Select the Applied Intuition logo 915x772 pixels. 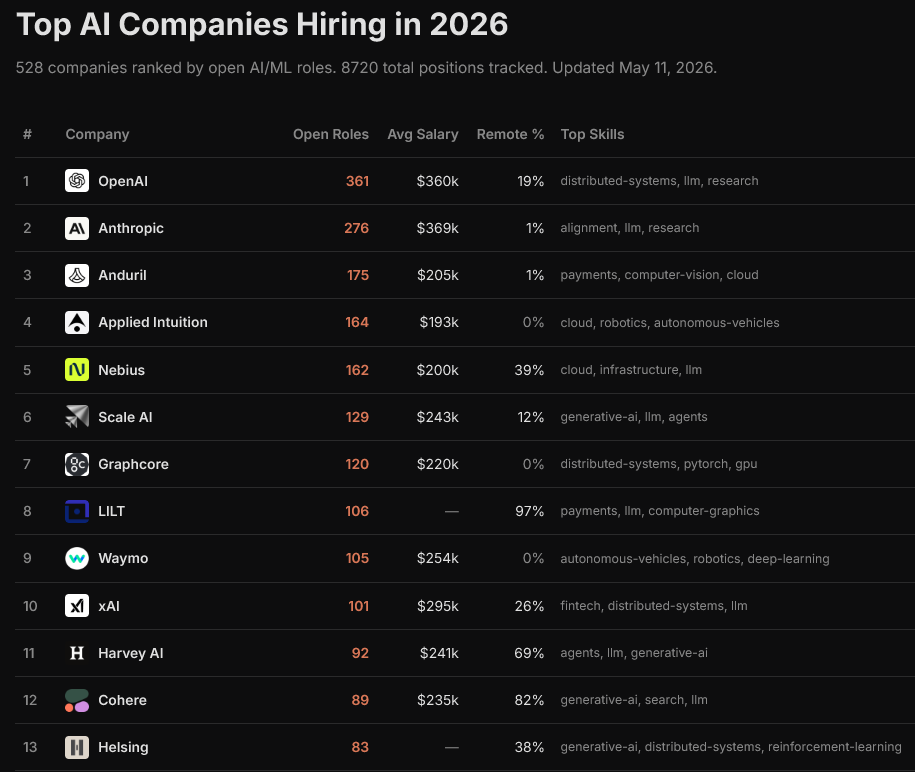click(76, 322)
